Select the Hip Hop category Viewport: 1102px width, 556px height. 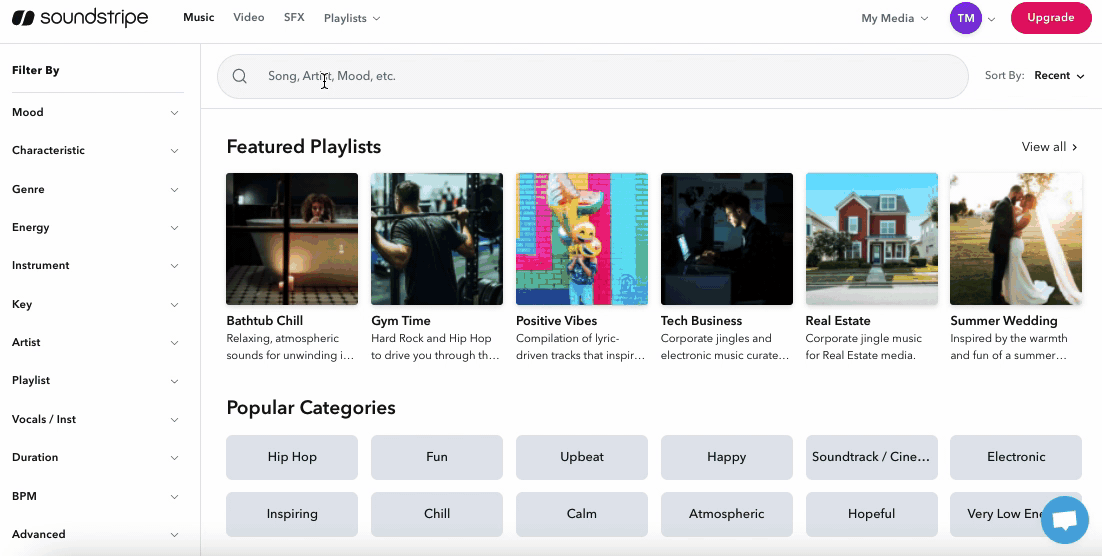(x=292, y=457)
